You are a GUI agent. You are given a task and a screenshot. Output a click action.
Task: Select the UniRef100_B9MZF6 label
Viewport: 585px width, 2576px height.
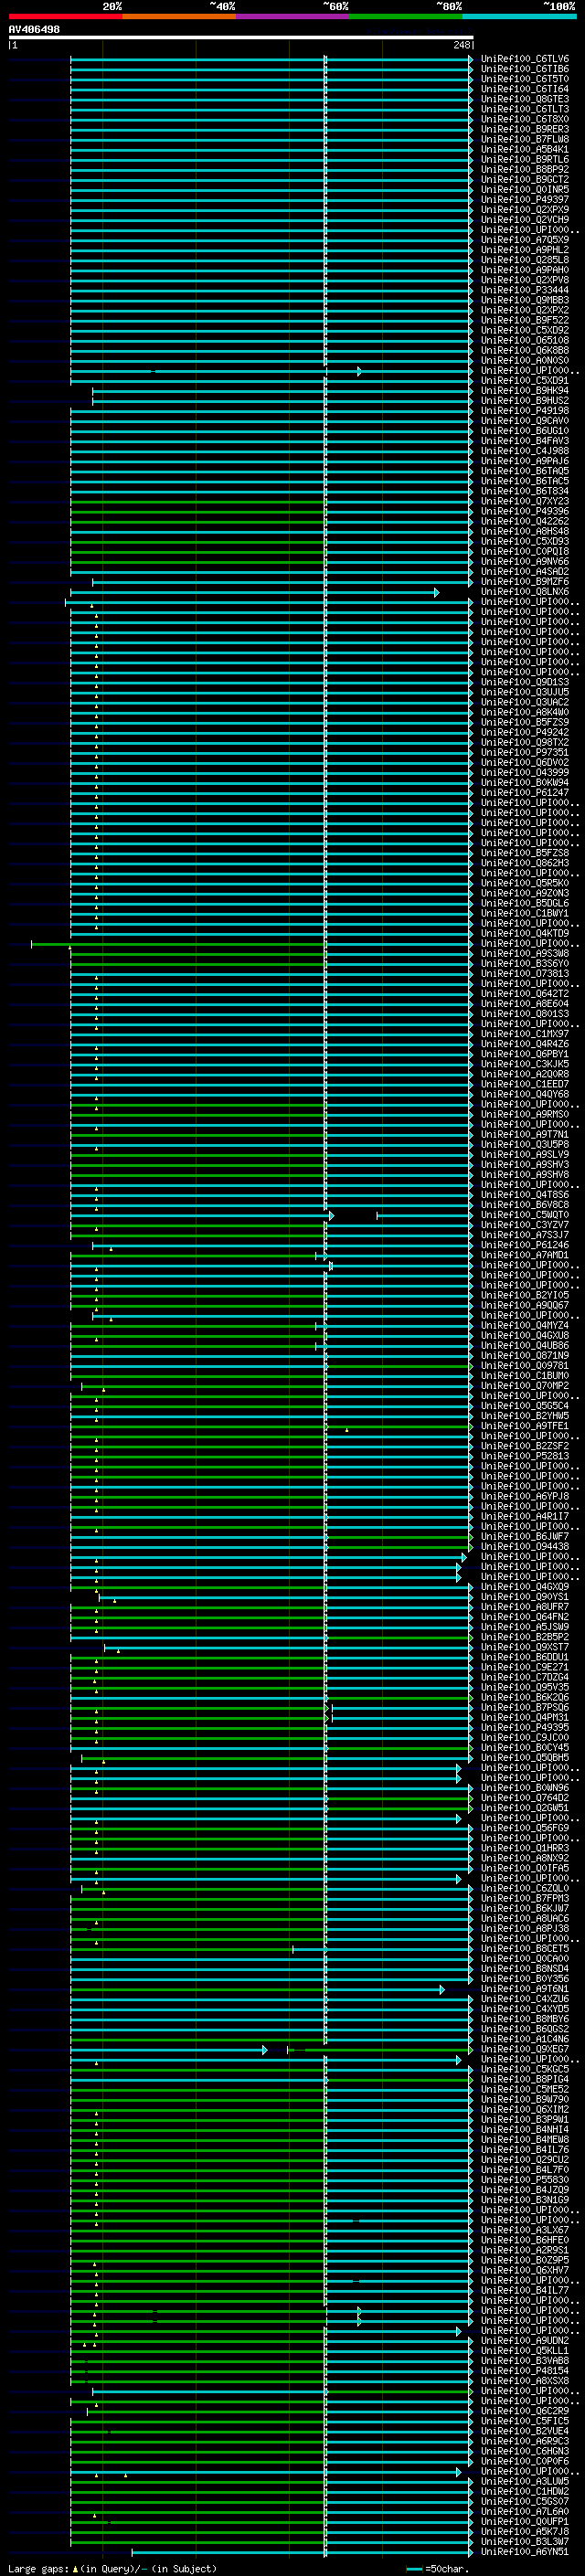[x=525, y=582]
